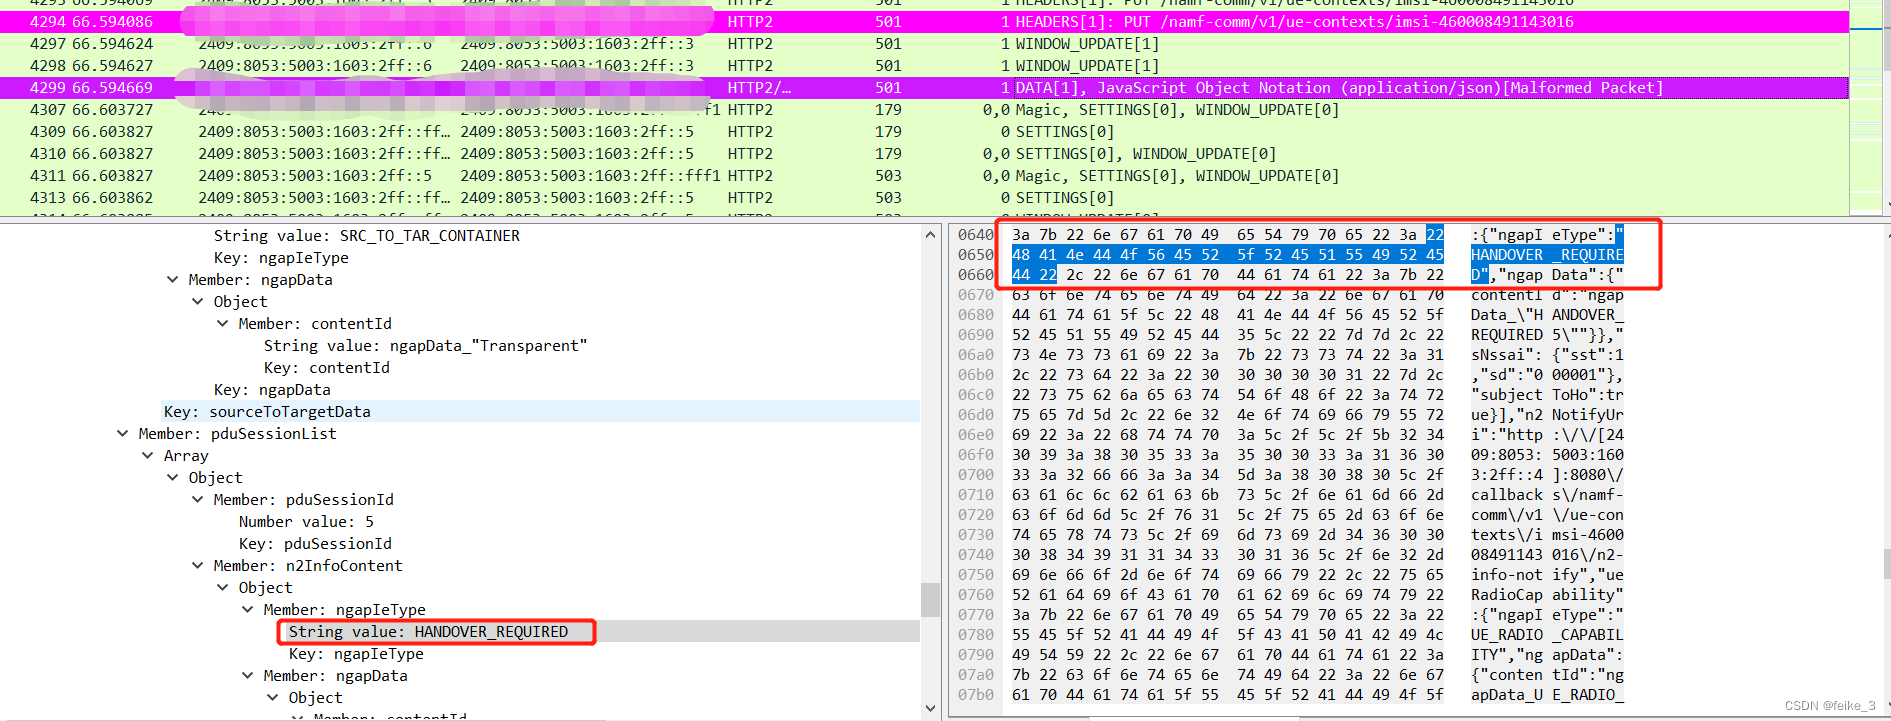Select packet 4298 WINDOW_UPDATE row
This screenshot has height=721, width=1891.
[924, 66]
